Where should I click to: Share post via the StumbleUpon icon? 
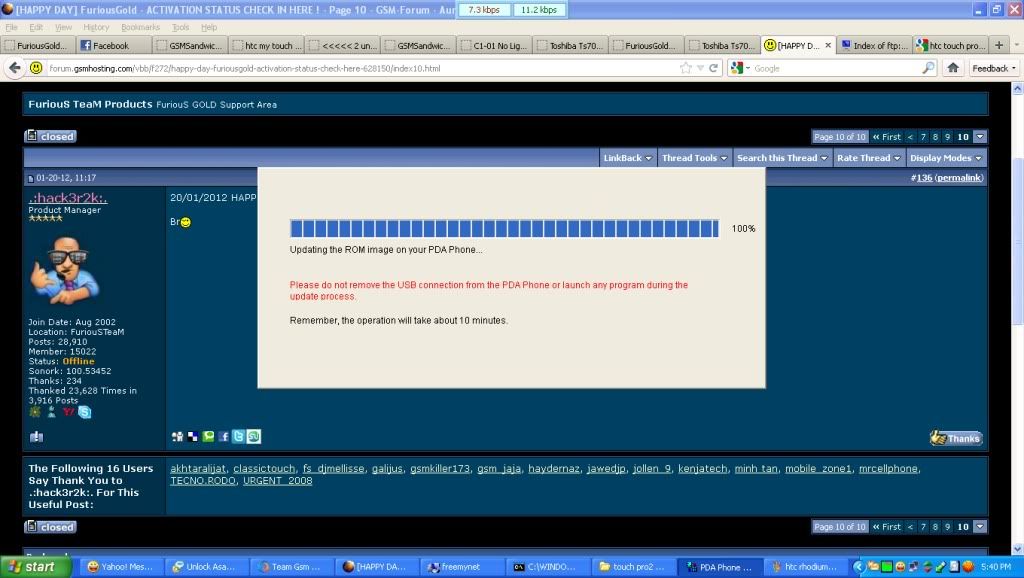click(x=254, y=436)
